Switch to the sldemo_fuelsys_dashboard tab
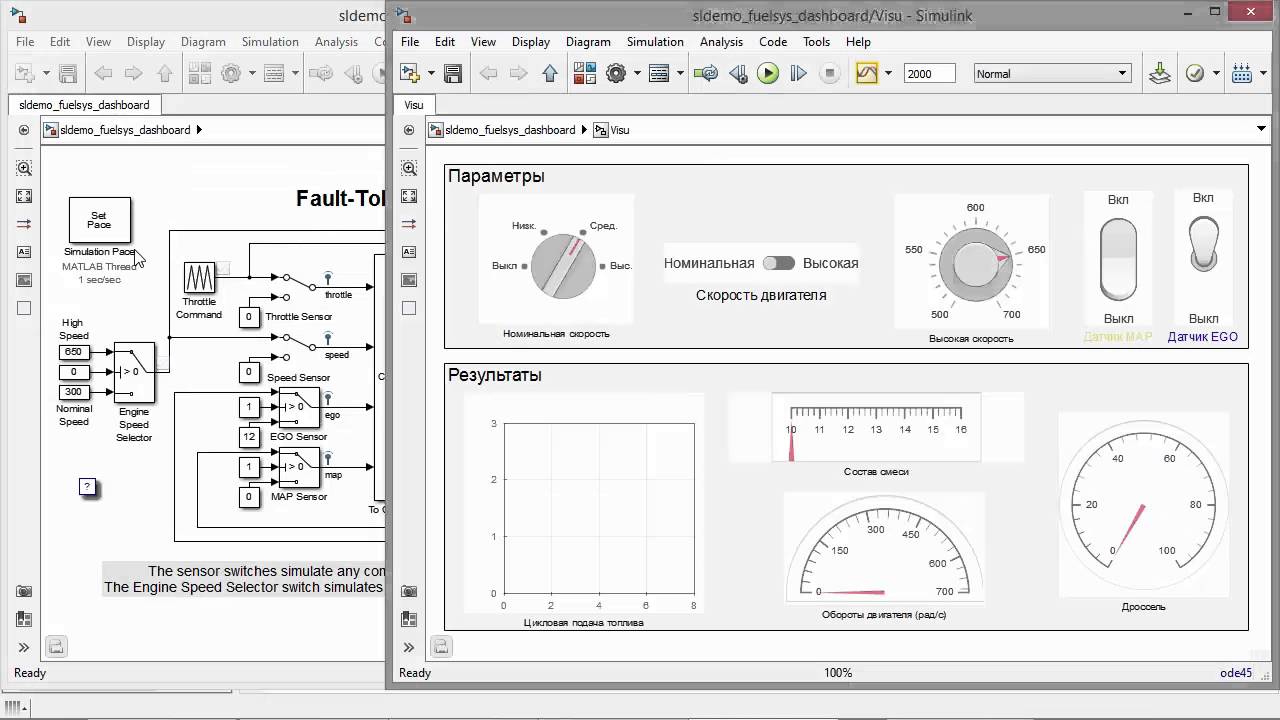This screenshot has width=1280, height=720. coord(84,104)
